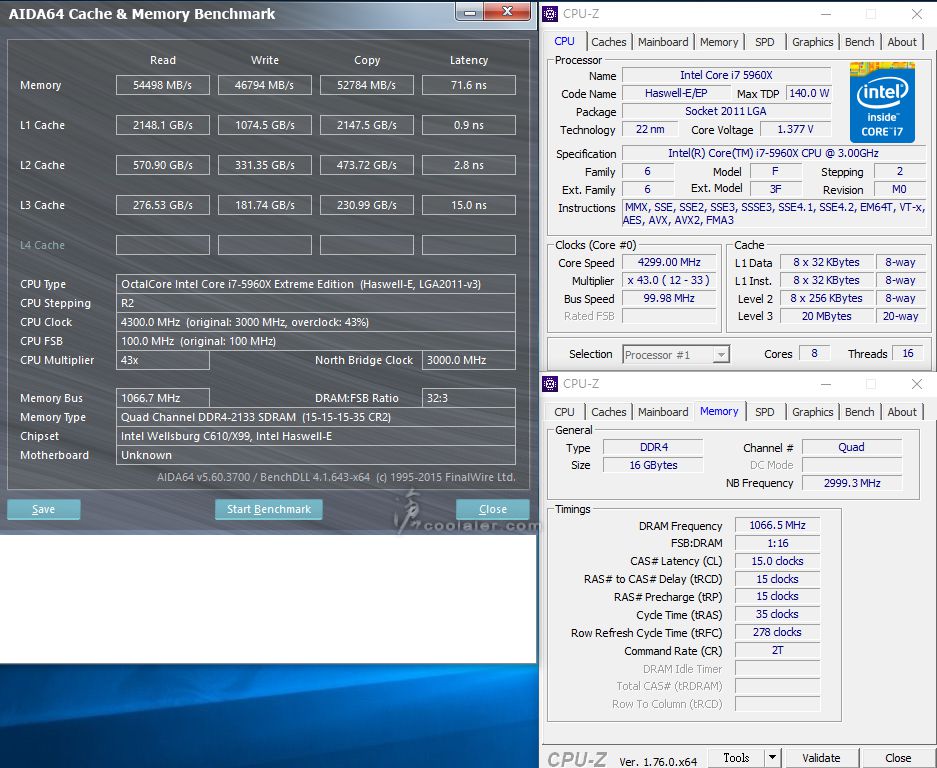This screenshot has width=937, height=768.
Task: Open the Processor #1 selection dropdown
Action: coord(676,355)
